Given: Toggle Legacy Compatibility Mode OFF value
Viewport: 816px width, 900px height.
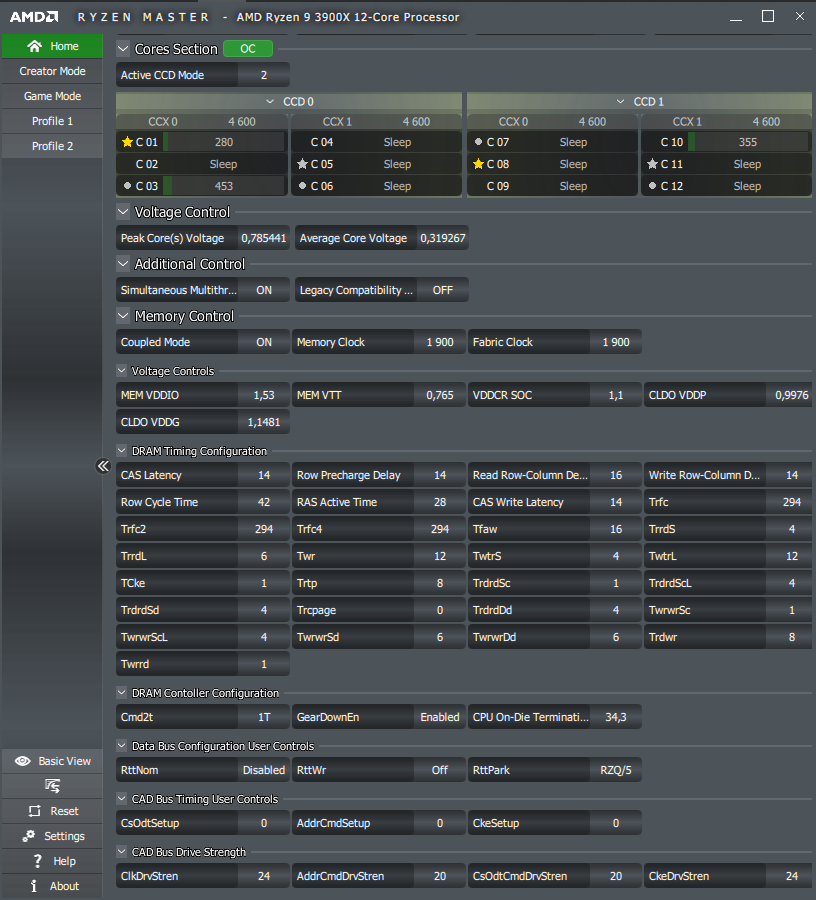Looking at the screenshot, I should click(442, 290).
